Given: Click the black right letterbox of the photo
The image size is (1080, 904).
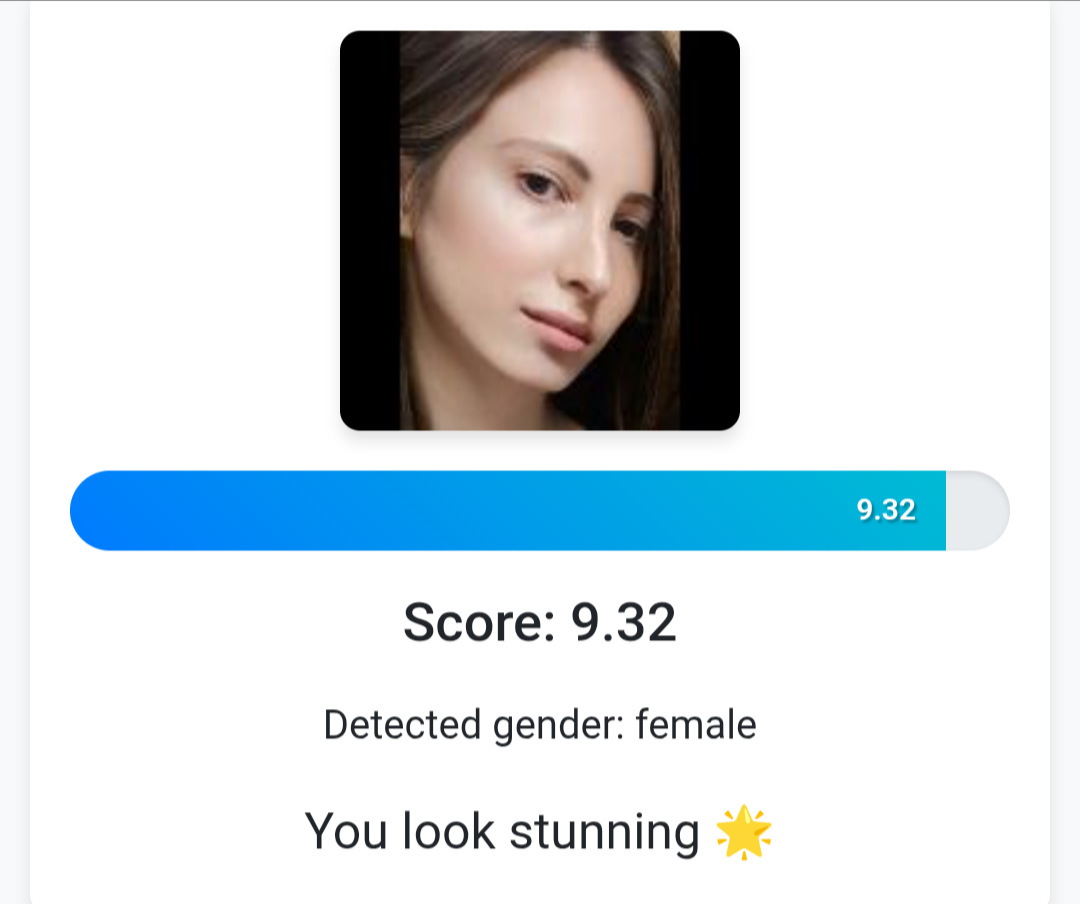Looking at the screenshot, I should (x=709, y=231).
